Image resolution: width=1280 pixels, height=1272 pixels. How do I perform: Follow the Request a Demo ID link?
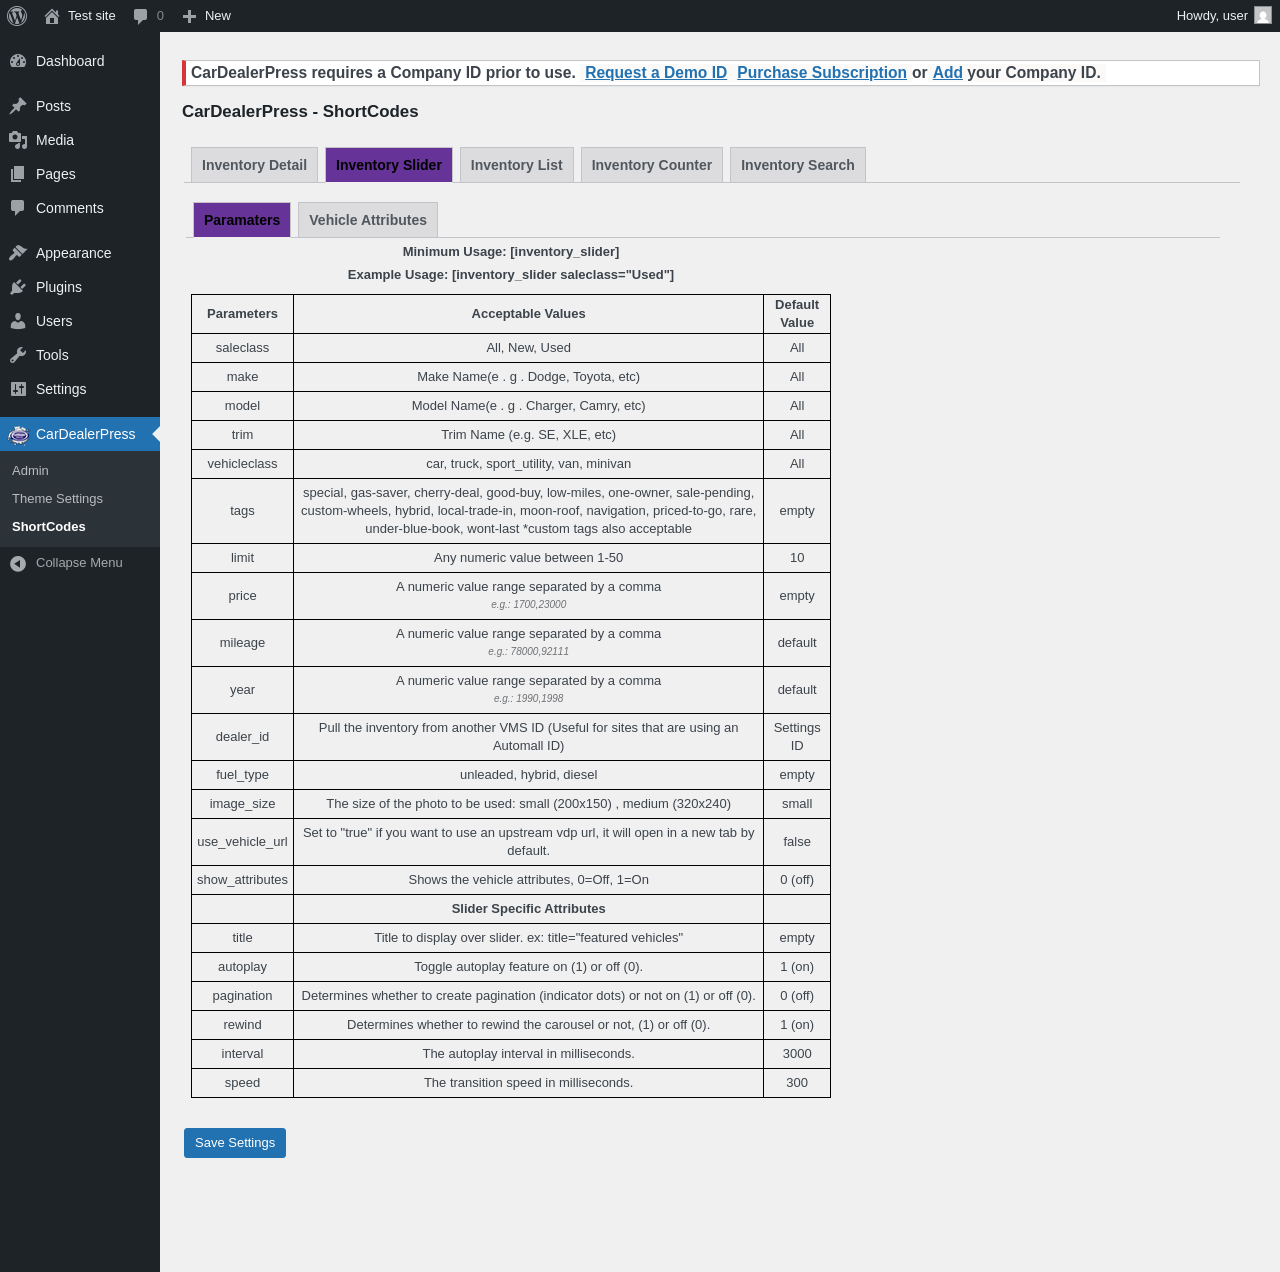pyautogui.click(x=656, y=73)
